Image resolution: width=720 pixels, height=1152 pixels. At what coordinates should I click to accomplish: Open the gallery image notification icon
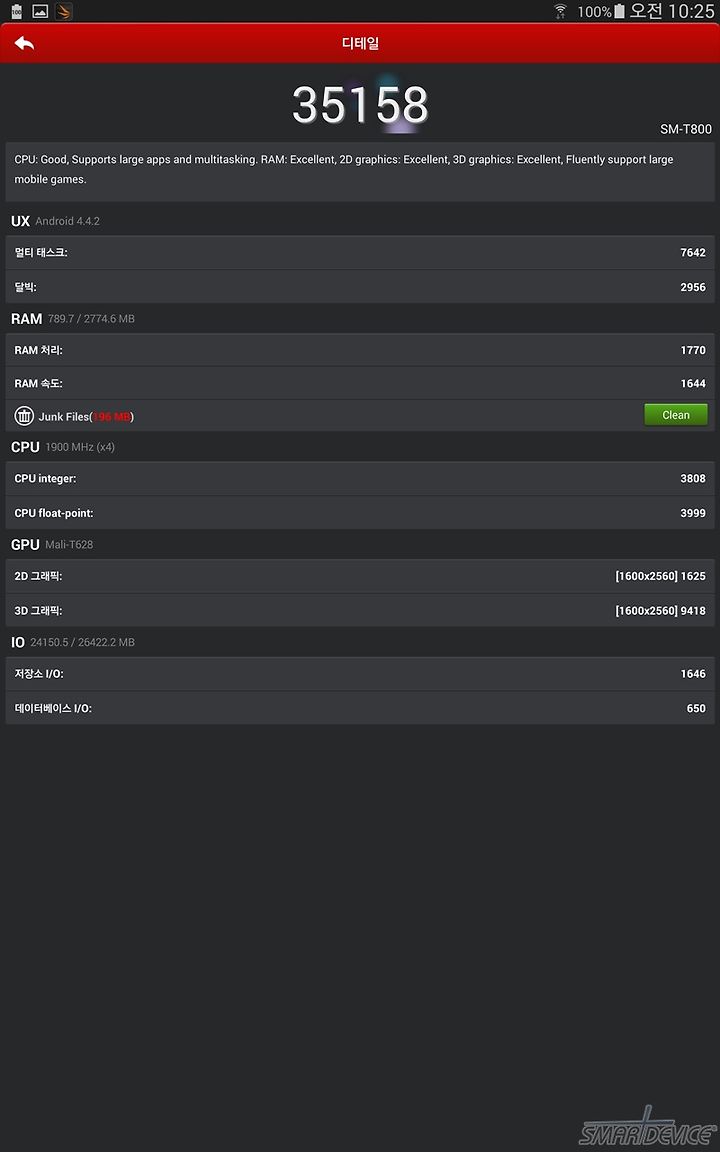coord(40,11)
